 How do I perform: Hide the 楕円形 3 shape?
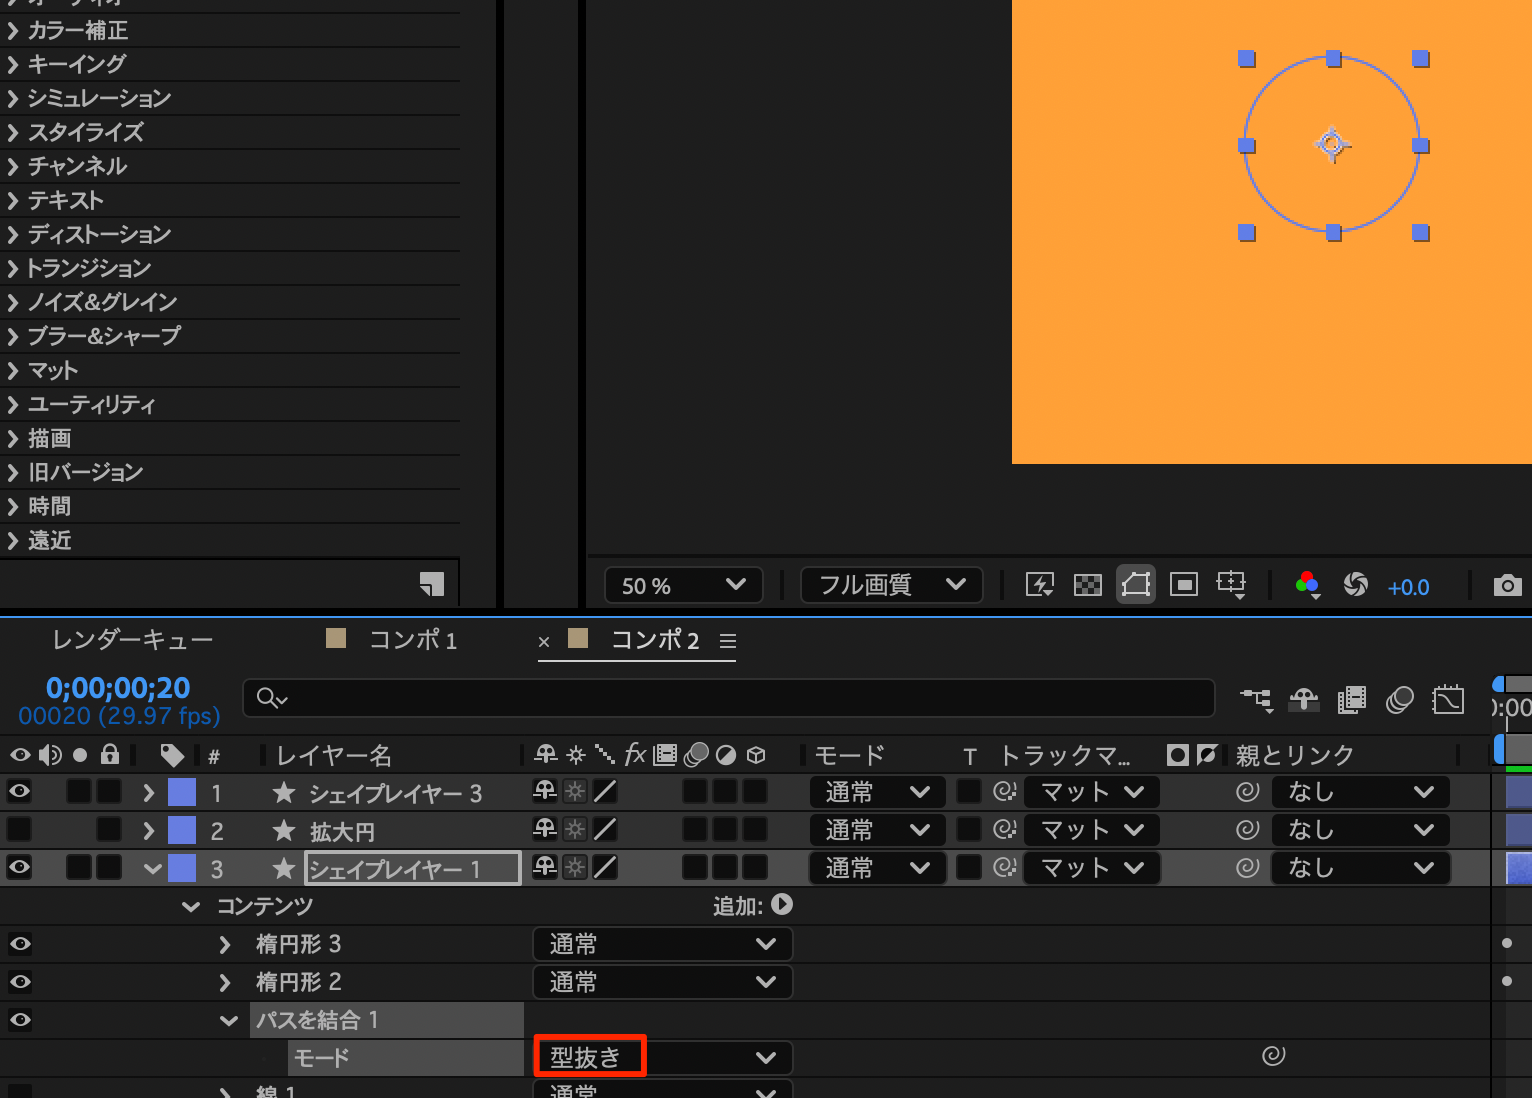(x=19, y=944)
